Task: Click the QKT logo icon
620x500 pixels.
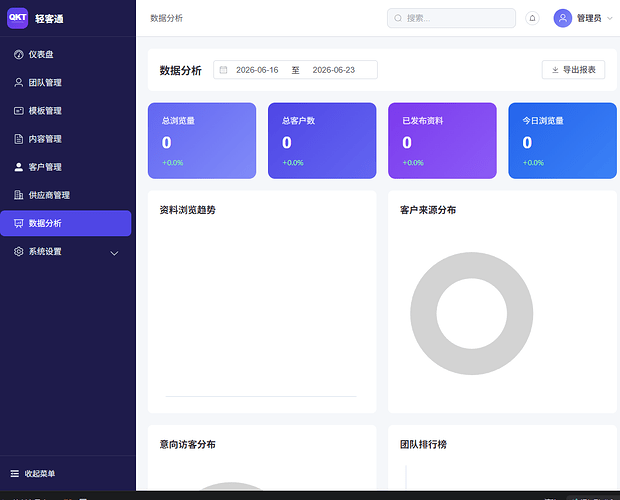Action: [x=17, y=18]
